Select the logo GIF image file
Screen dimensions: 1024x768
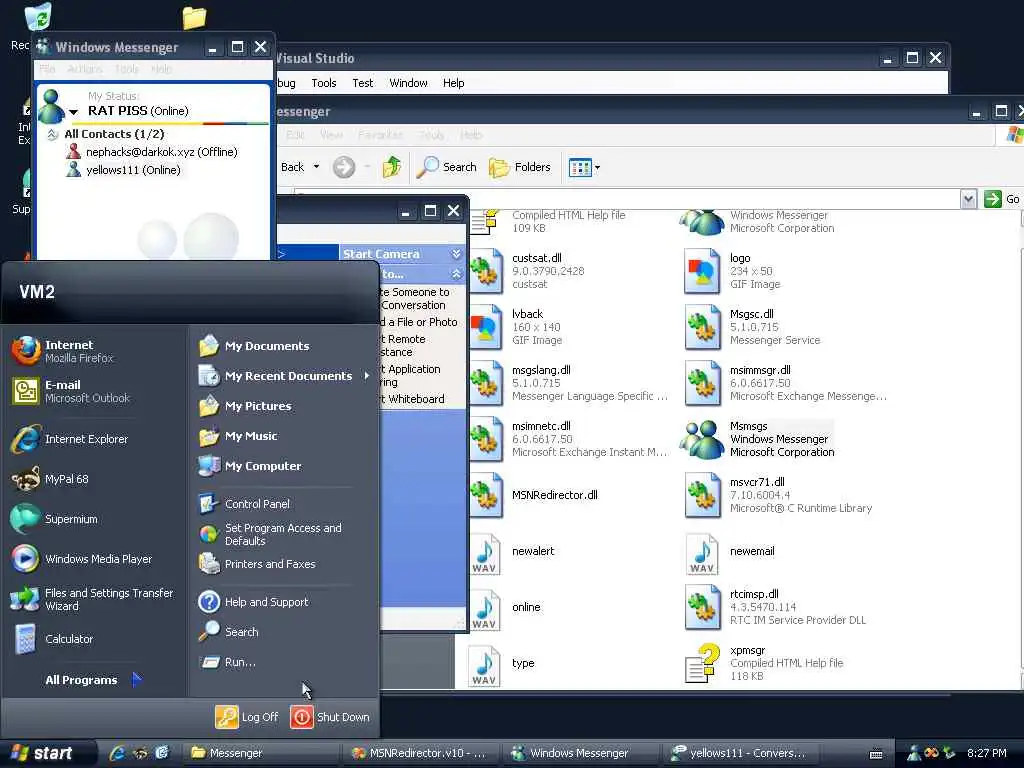coord(733,271)
